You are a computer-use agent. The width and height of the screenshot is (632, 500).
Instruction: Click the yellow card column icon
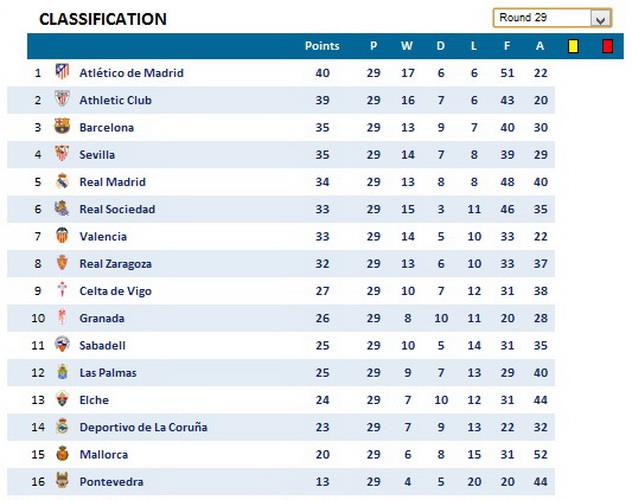click(573, 45)
